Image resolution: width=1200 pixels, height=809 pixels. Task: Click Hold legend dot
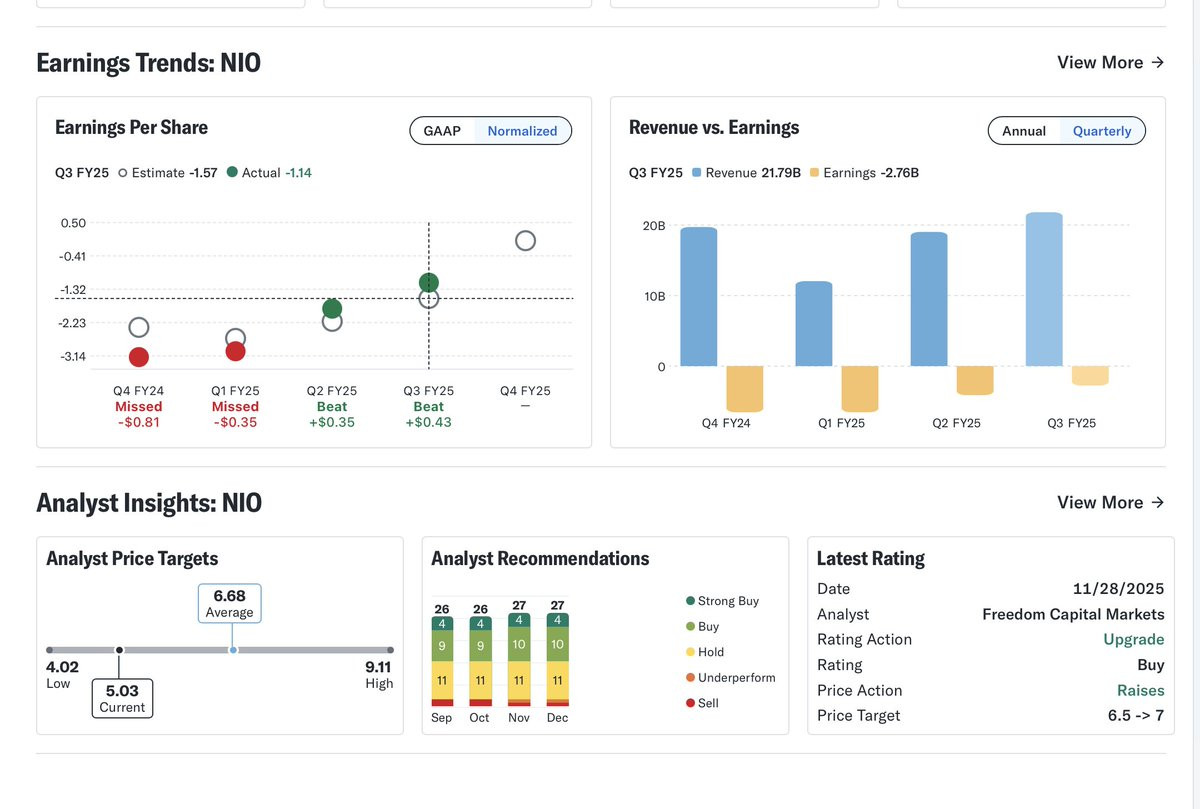tap(690, 652)
